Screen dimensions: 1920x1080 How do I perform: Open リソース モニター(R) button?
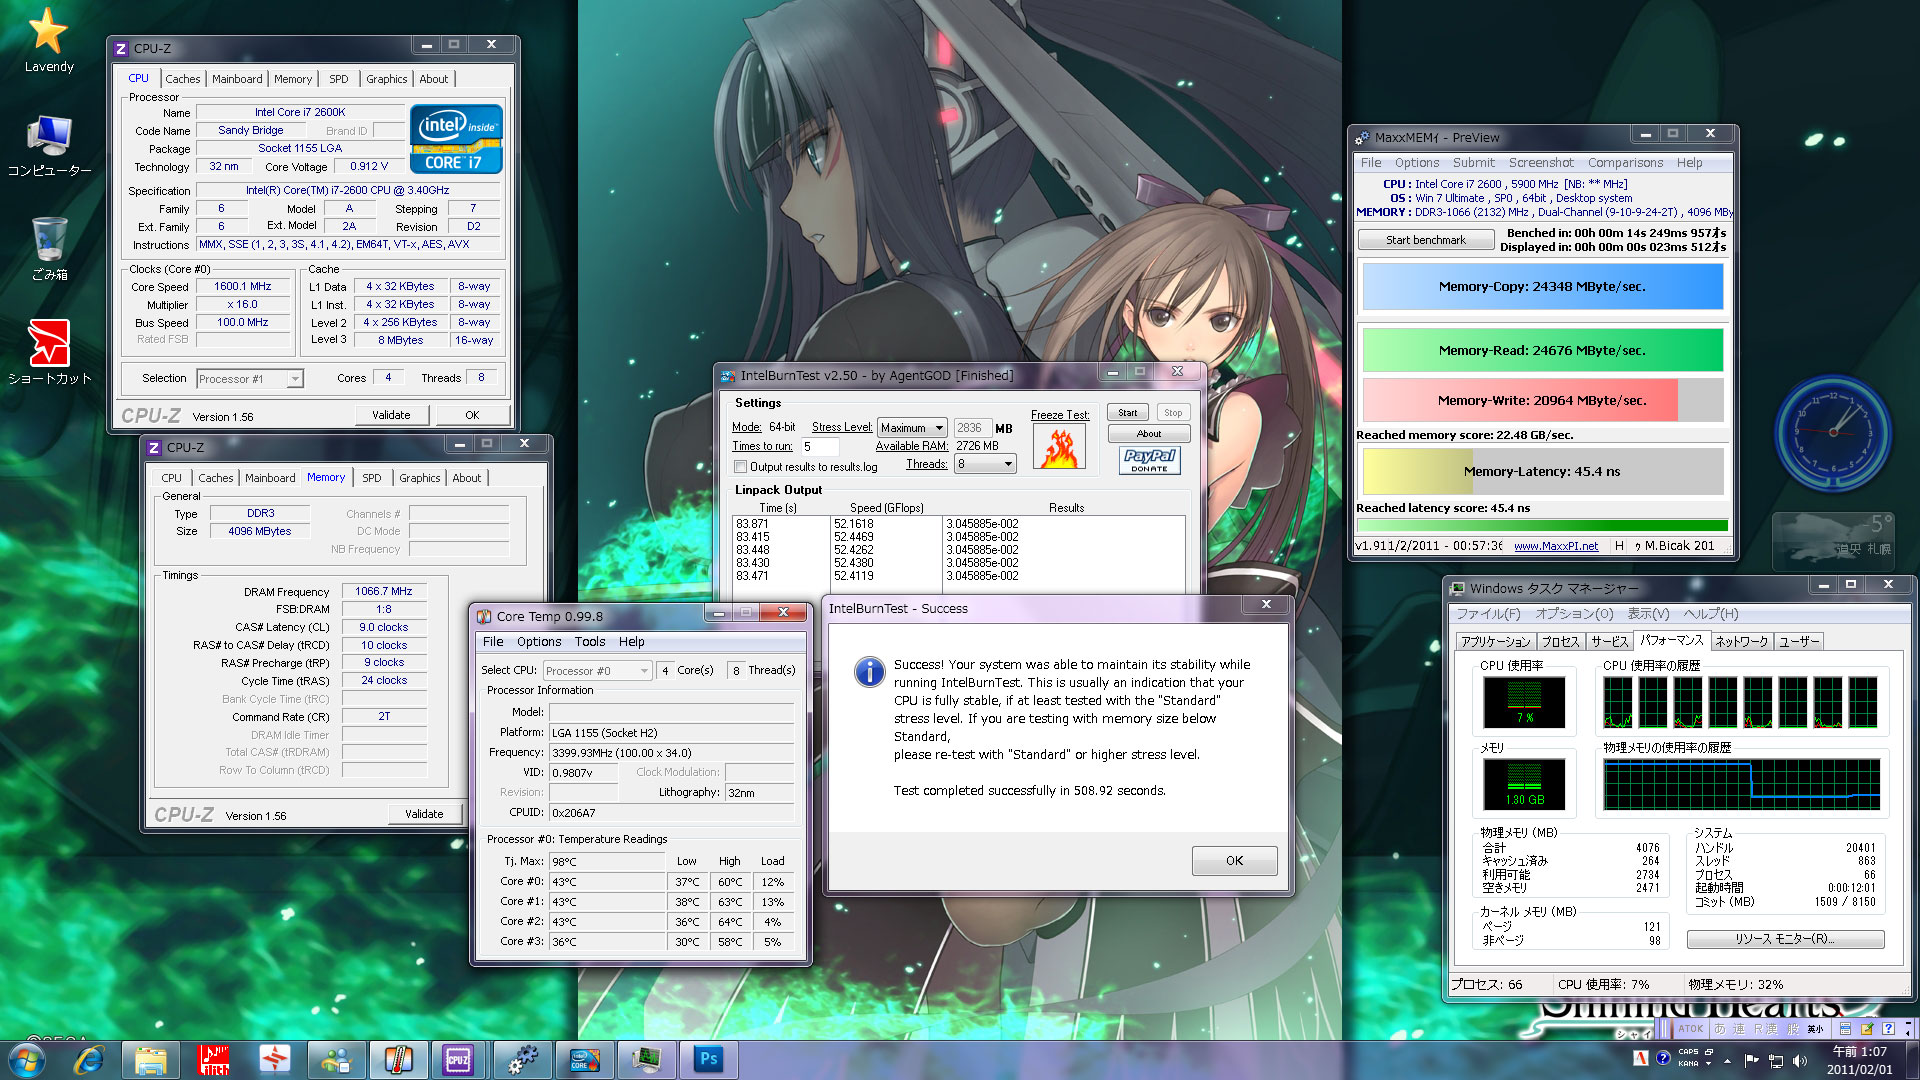pyautogui.click(x=1785, y=939)
